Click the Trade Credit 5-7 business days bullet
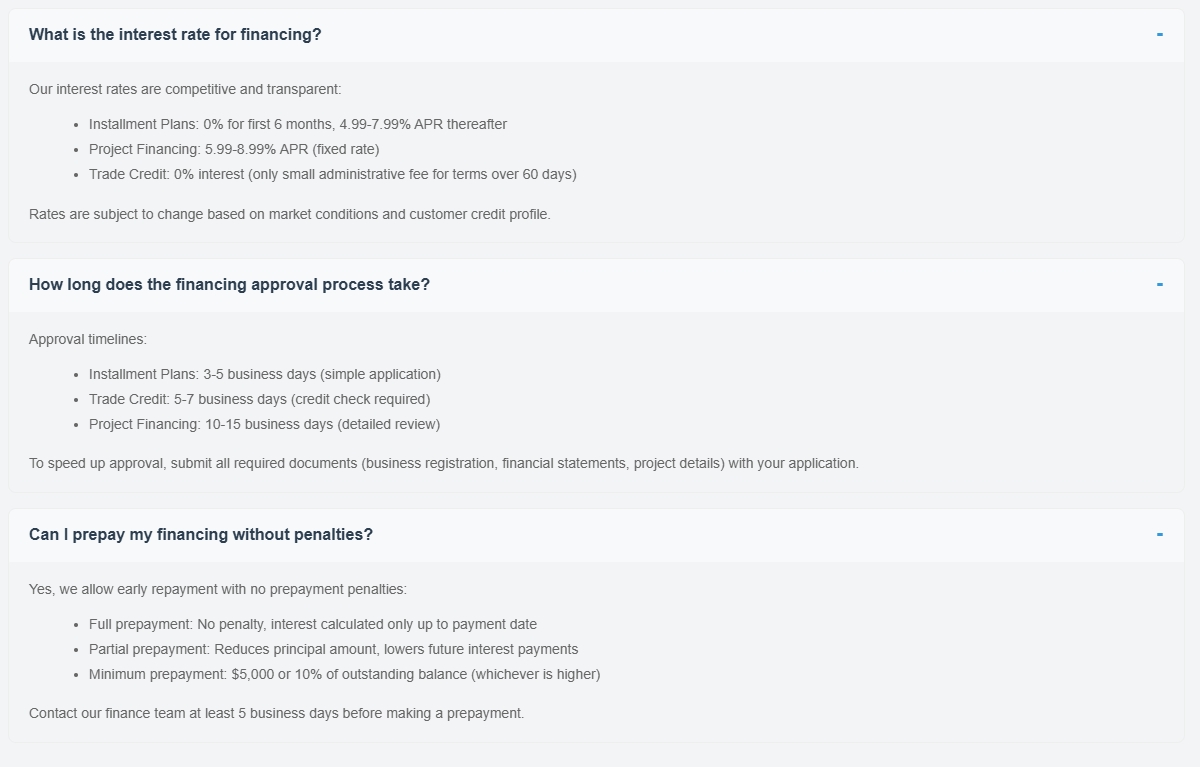This screenshot has height=767, width=1200. coord(259,400)
